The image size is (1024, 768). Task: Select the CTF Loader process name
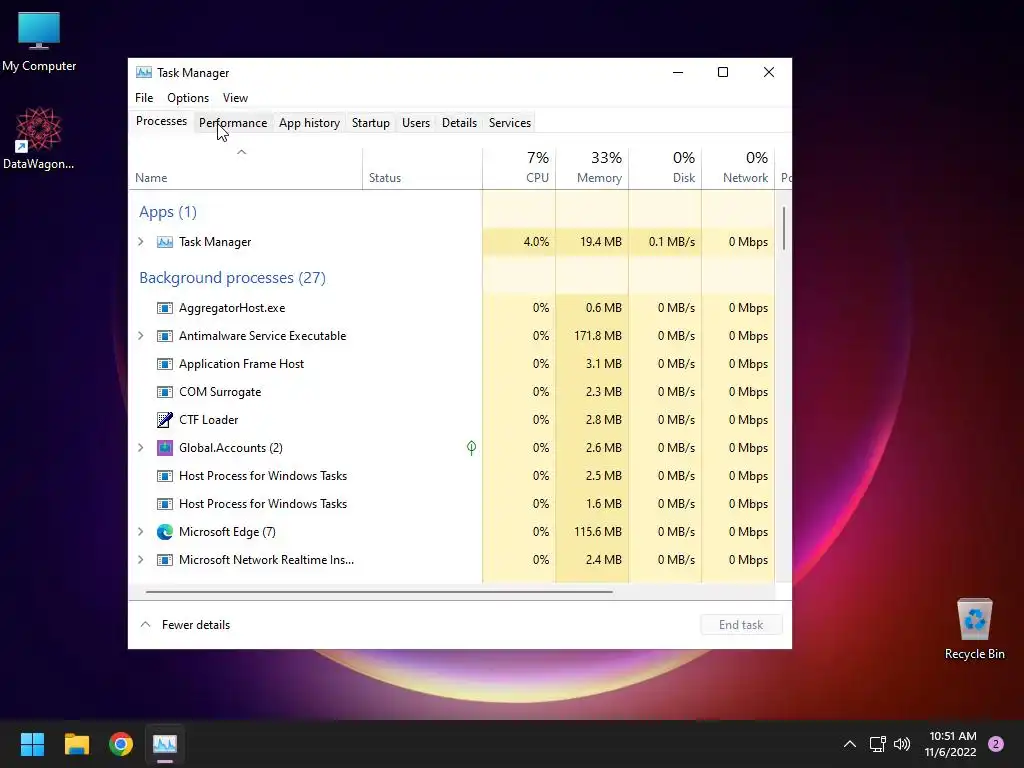tap(208, 420)
